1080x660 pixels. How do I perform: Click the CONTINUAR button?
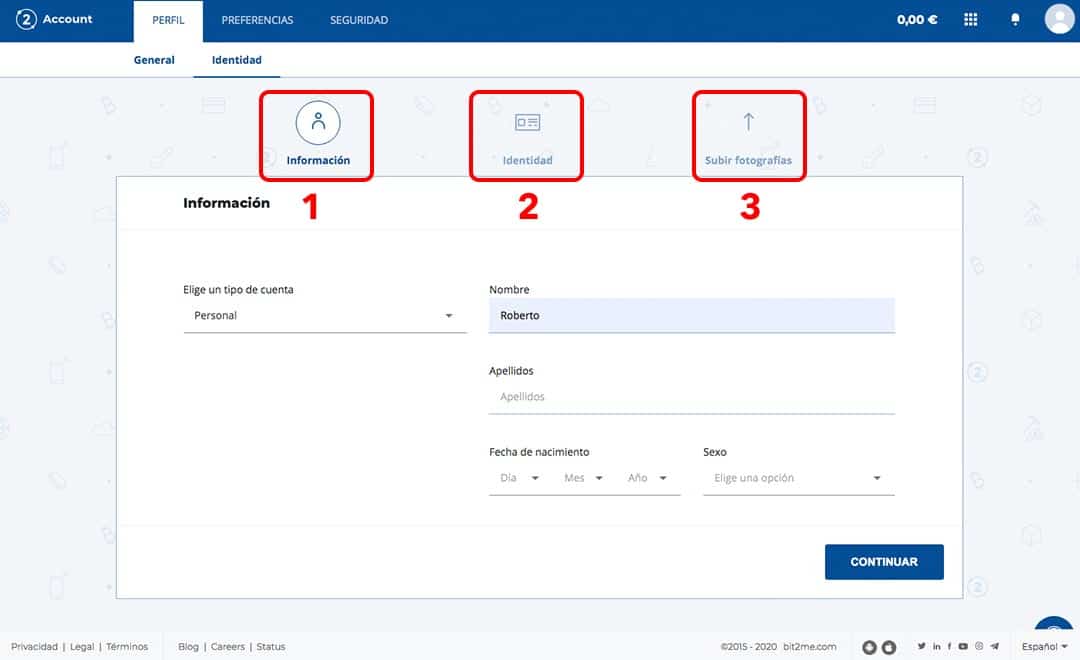(x=884, y=562)
